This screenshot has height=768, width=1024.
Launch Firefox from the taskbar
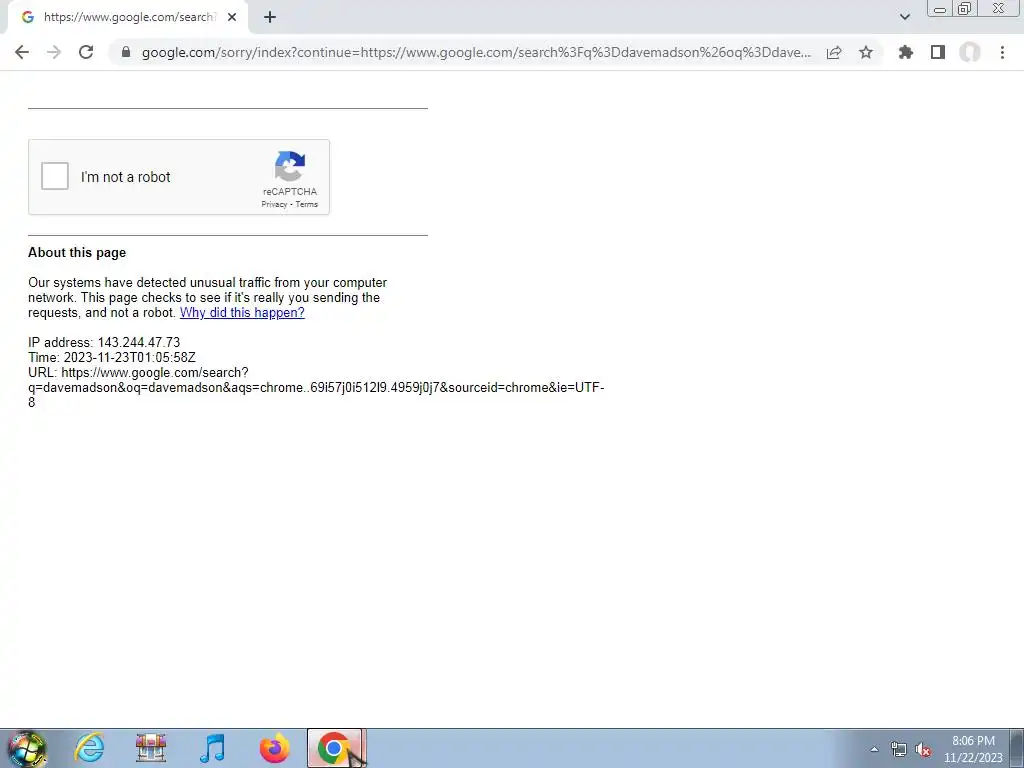click(274, 748)
